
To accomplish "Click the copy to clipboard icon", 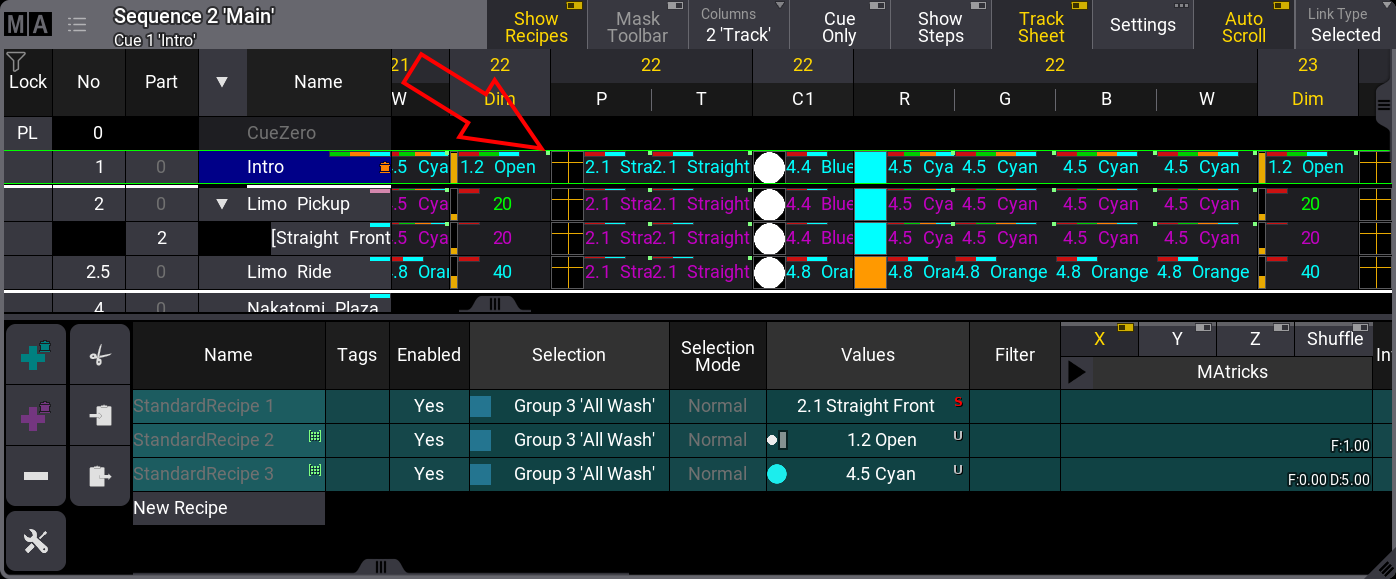I will click(x=100, y=415).
